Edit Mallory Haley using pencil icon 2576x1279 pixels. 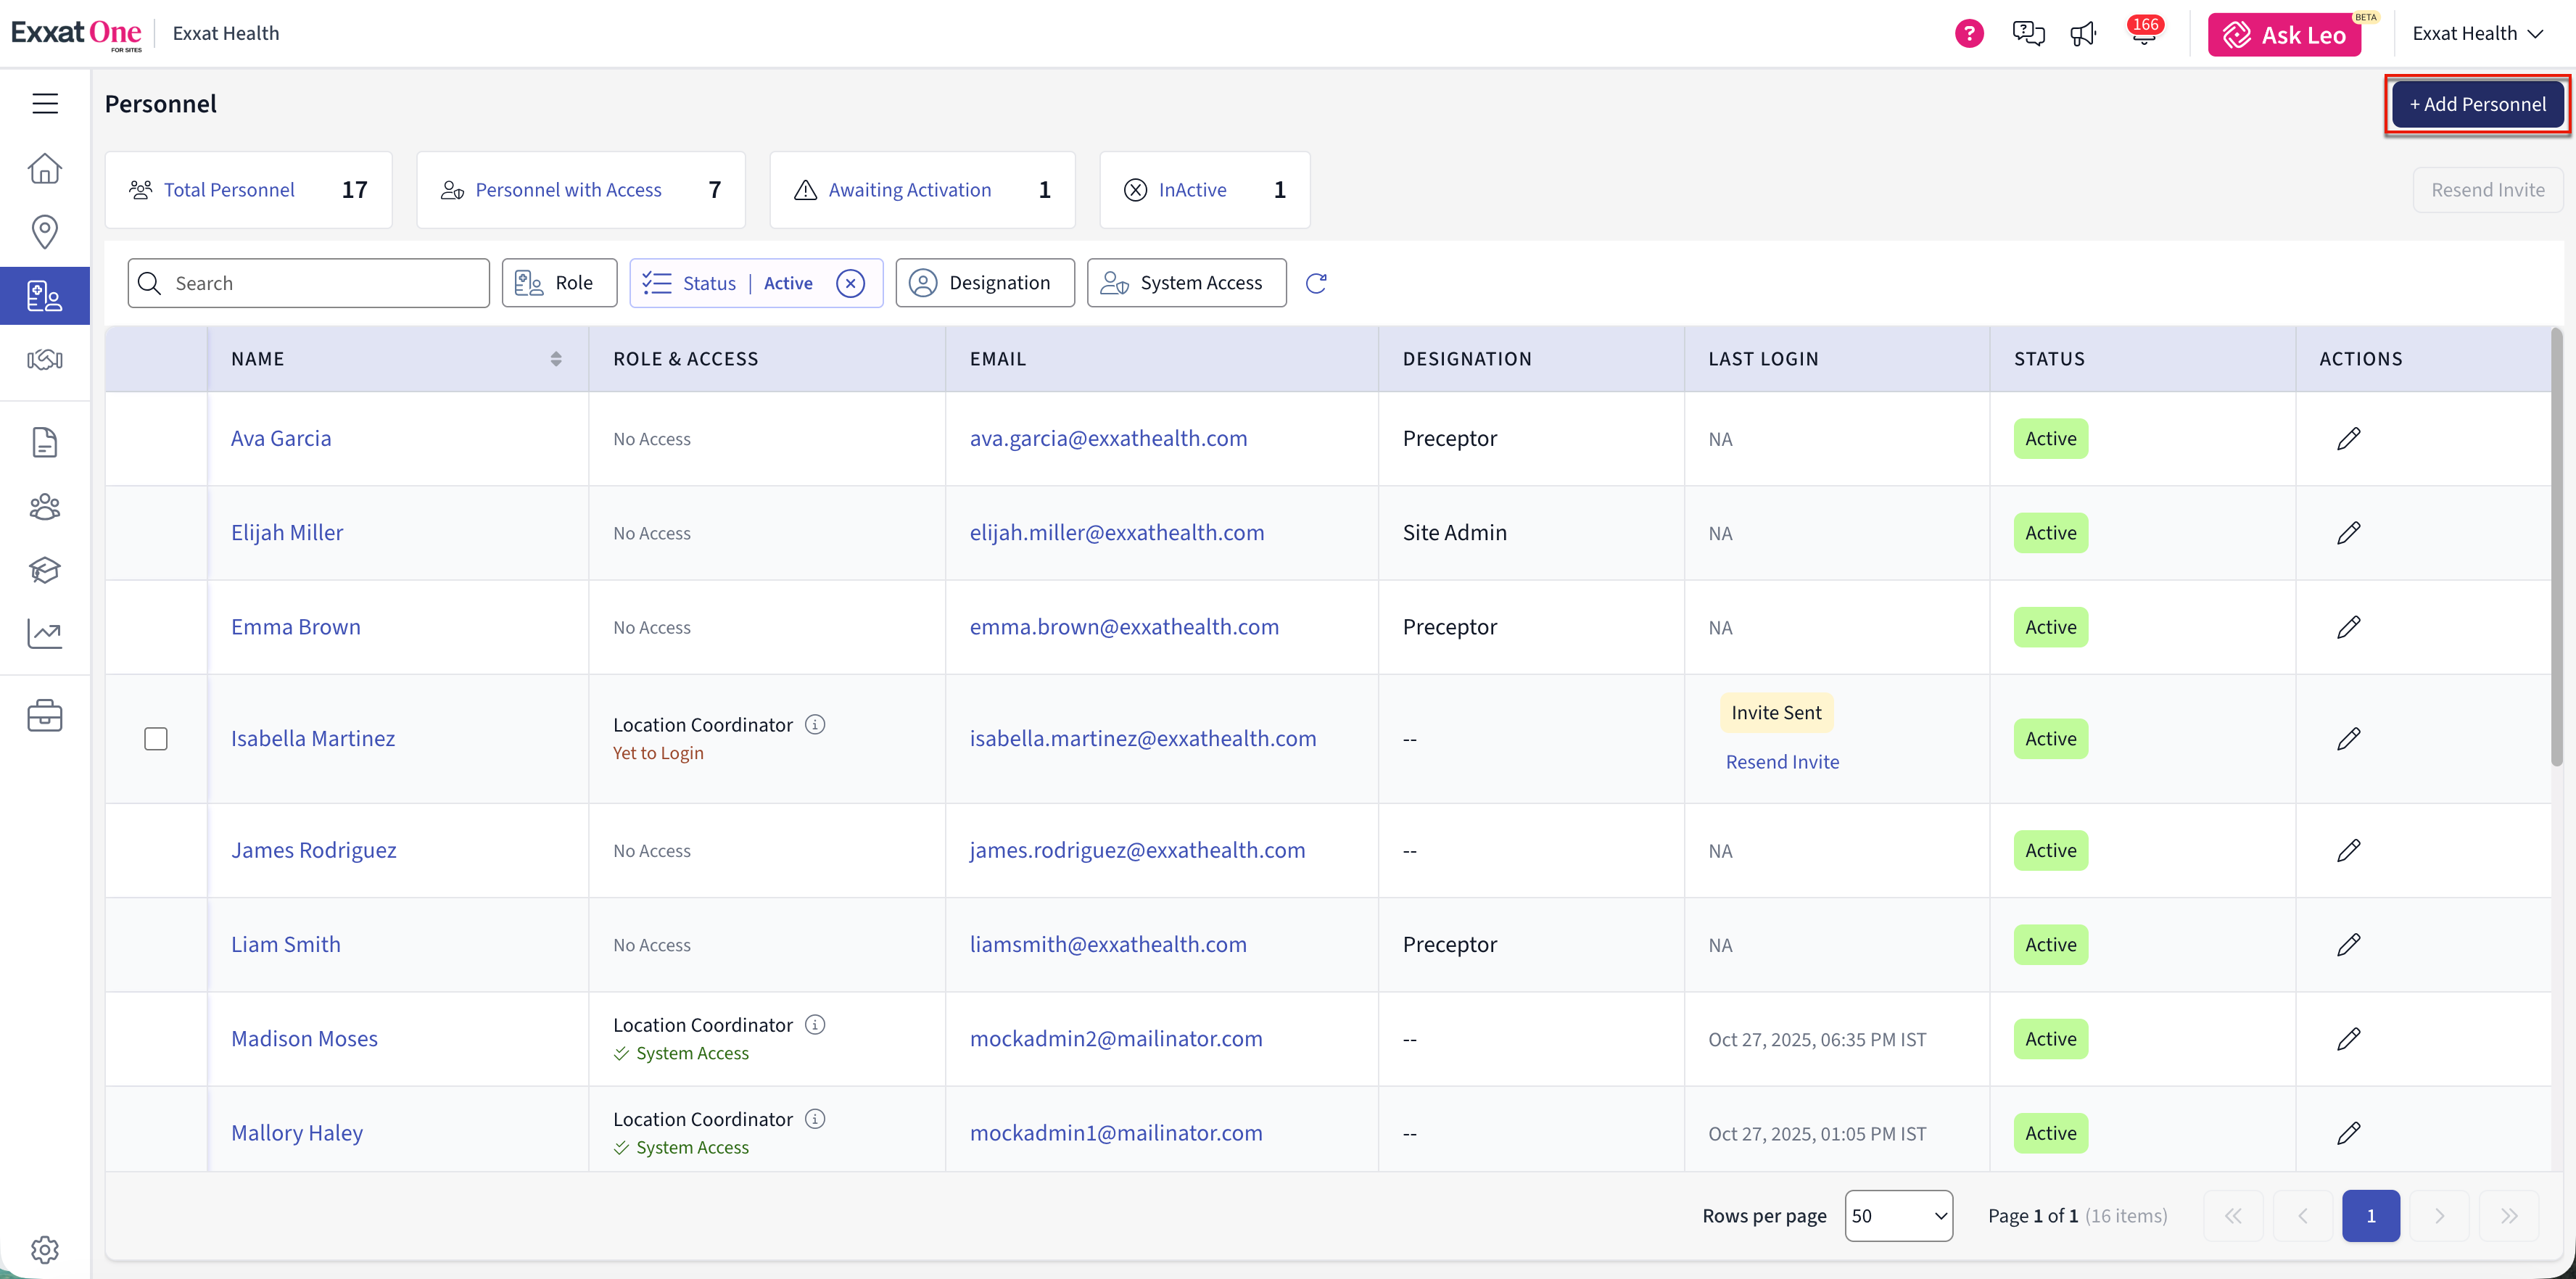pos(2349,1133)
